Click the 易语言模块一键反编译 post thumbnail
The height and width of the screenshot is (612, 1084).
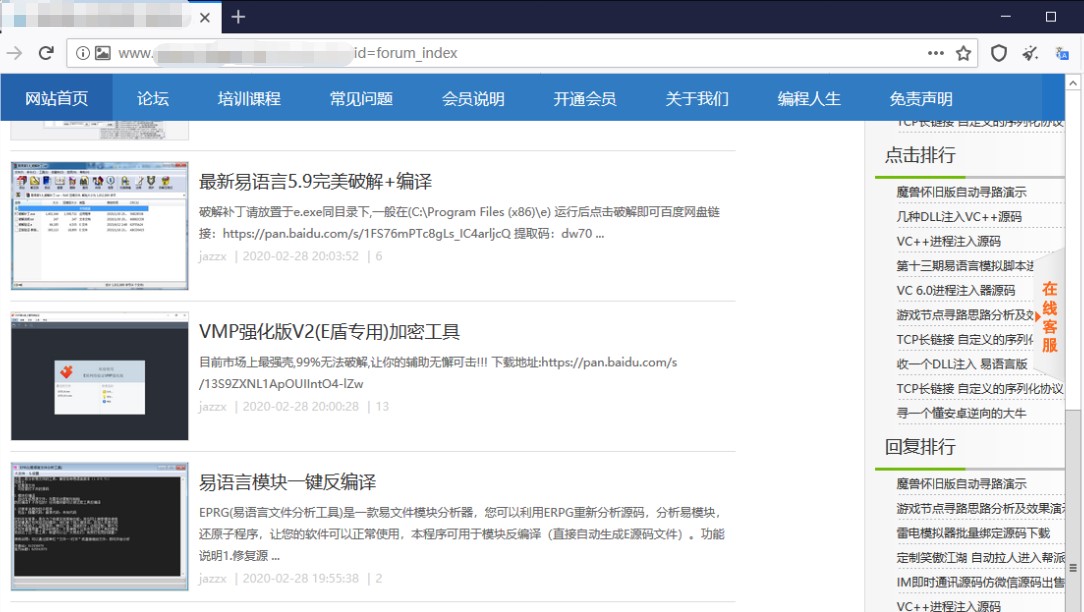click(x=99, y=526)
